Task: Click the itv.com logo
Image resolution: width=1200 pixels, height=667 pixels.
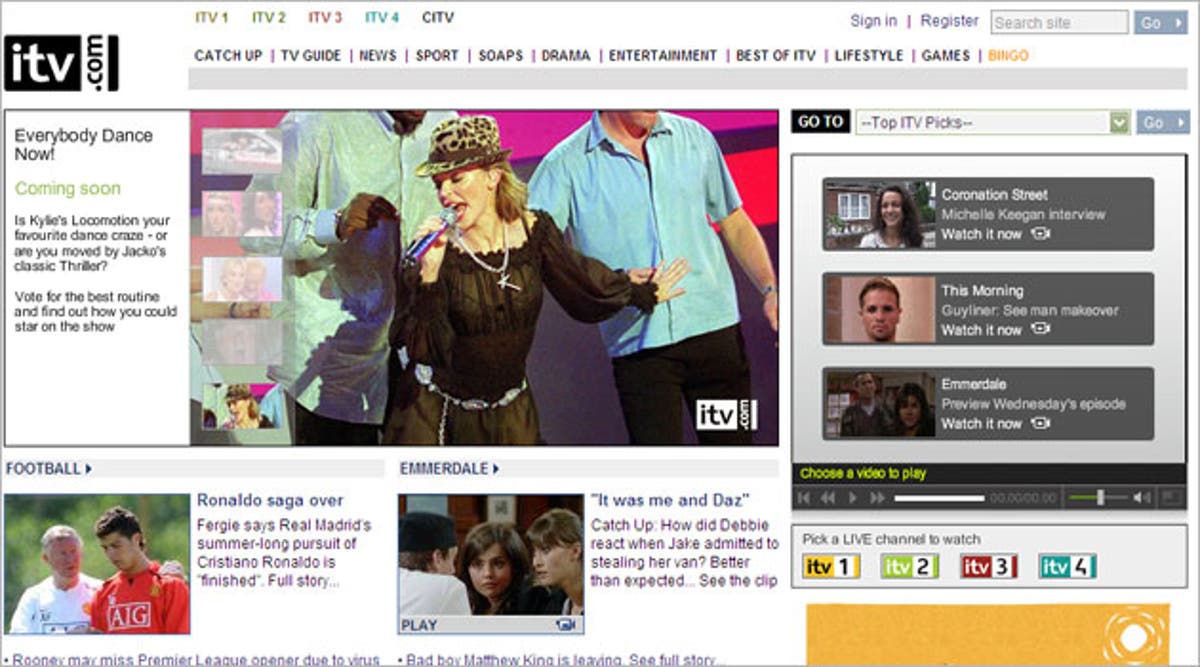Action: [x=61, y=63]
